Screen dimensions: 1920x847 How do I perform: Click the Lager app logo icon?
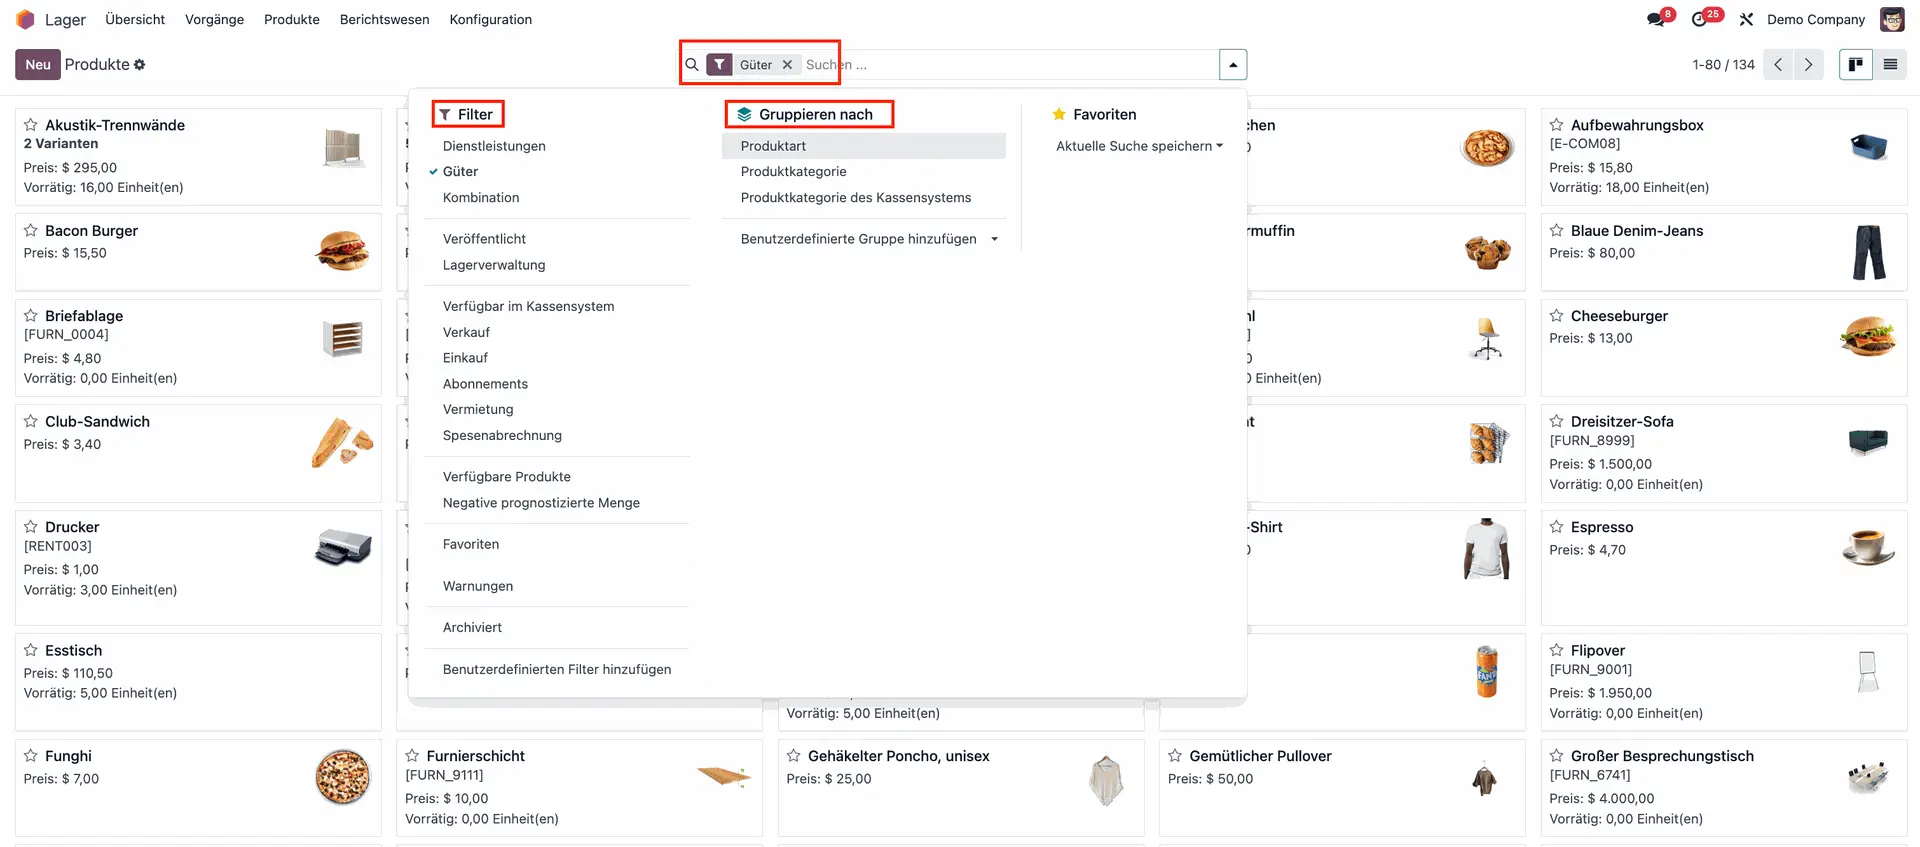click(25, 19)
